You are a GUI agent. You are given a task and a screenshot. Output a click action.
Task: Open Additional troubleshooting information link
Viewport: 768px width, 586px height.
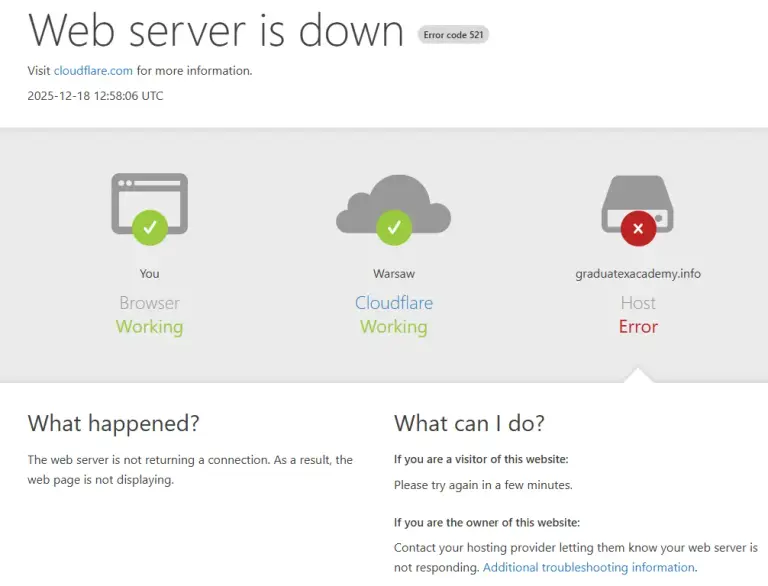pyautogui.click(x=589, y=567)
